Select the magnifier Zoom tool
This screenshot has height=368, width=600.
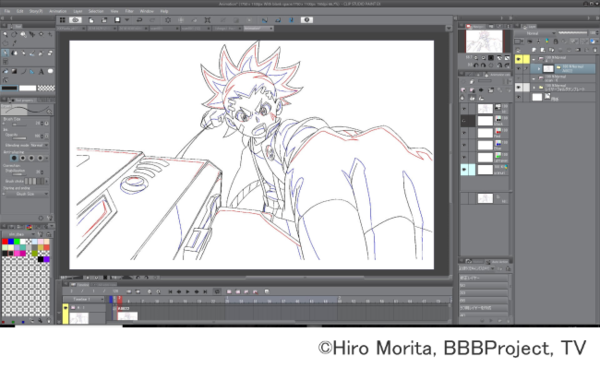(5, 34)
